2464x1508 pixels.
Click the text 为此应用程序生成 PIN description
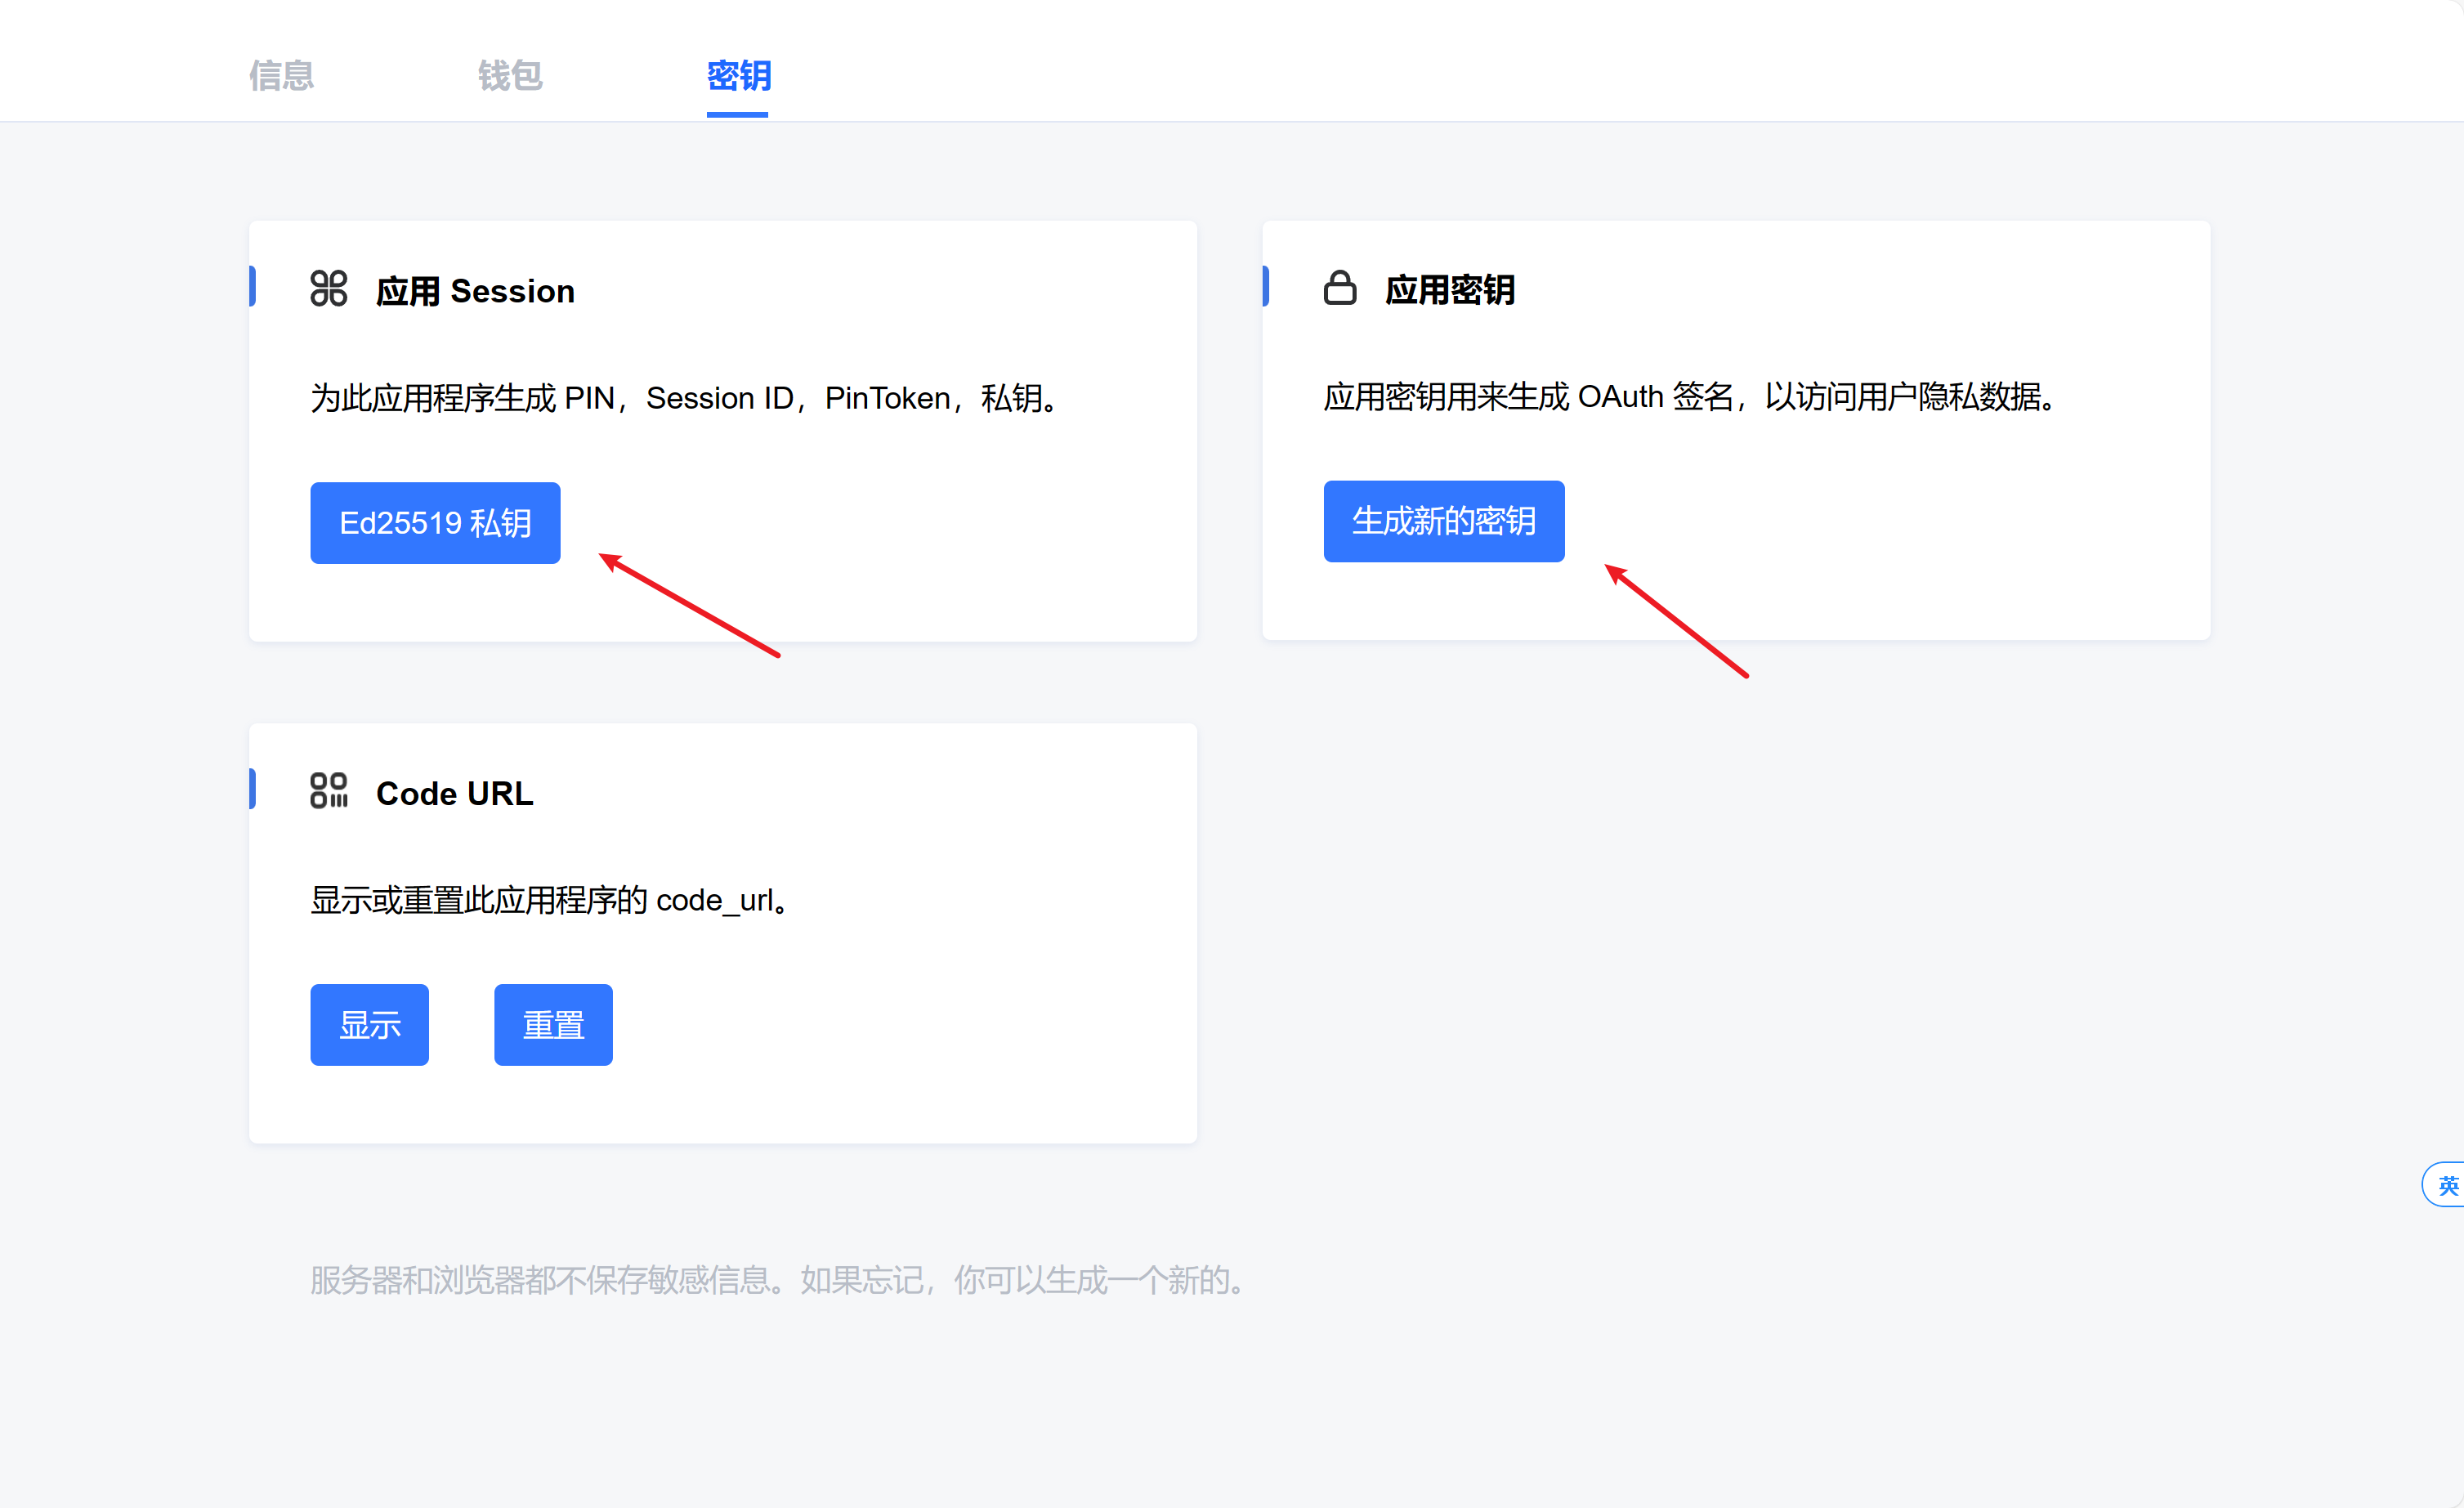pos(687,398)
